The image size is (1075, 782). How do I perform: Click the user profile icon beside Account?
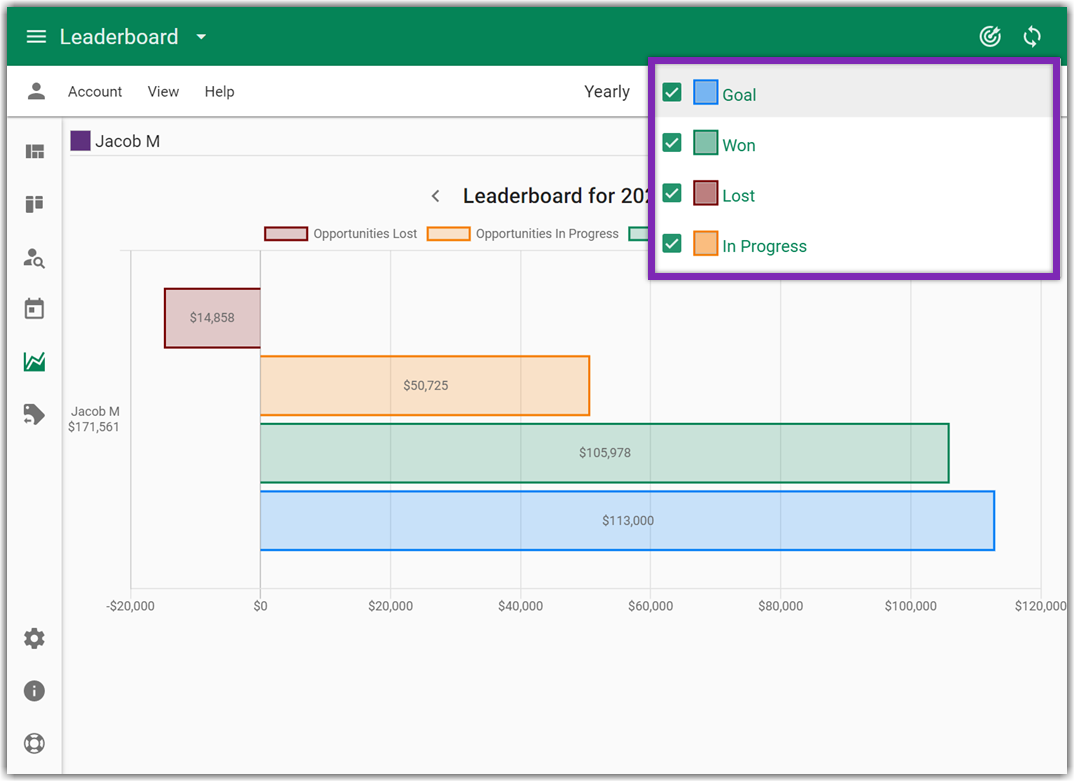pyautogui.click(x=36, y=91)
